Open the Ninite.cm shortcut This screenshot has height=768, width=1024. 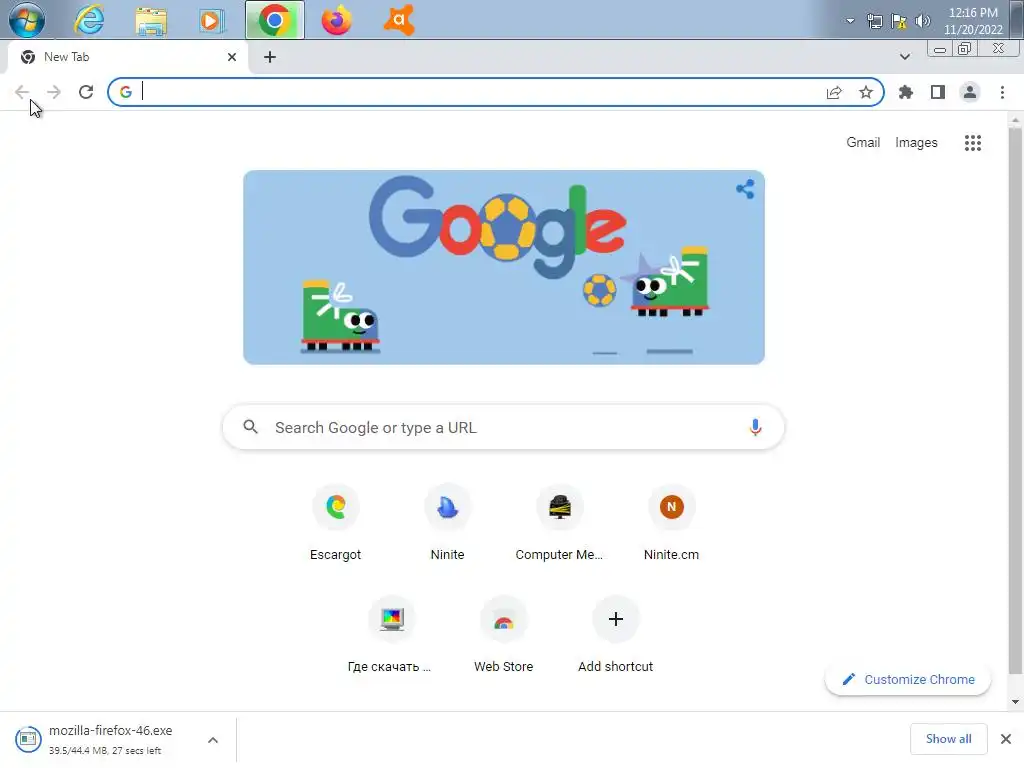(x=671, y=522)
